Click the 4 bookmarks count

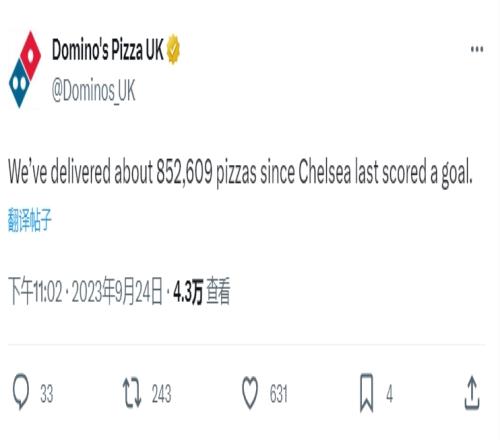click(389, 394)
